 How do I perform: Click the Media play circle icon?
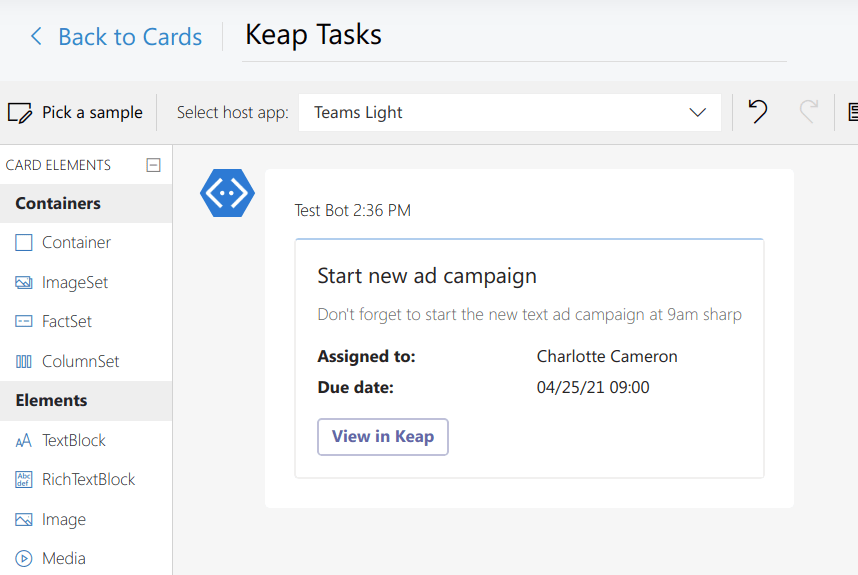[24, 558]
